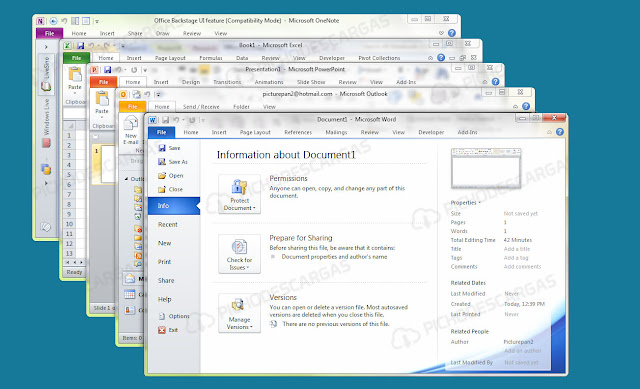Open OneNote's Draw tab
This screenshot has width=640, height=389.
tap(162, 33)
